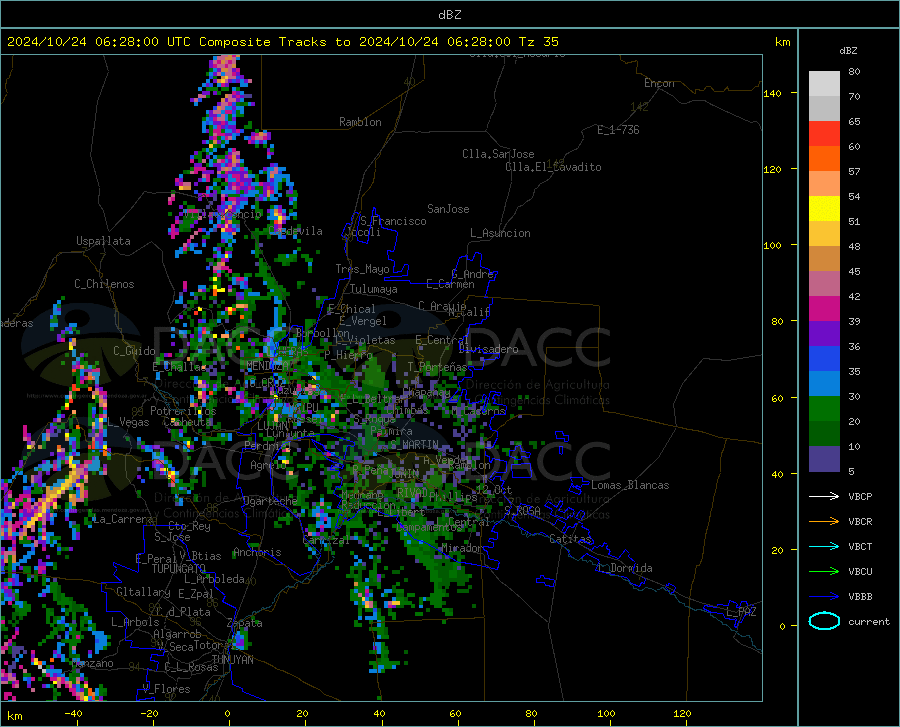Click the dBZ title at top

coord(449,15)
